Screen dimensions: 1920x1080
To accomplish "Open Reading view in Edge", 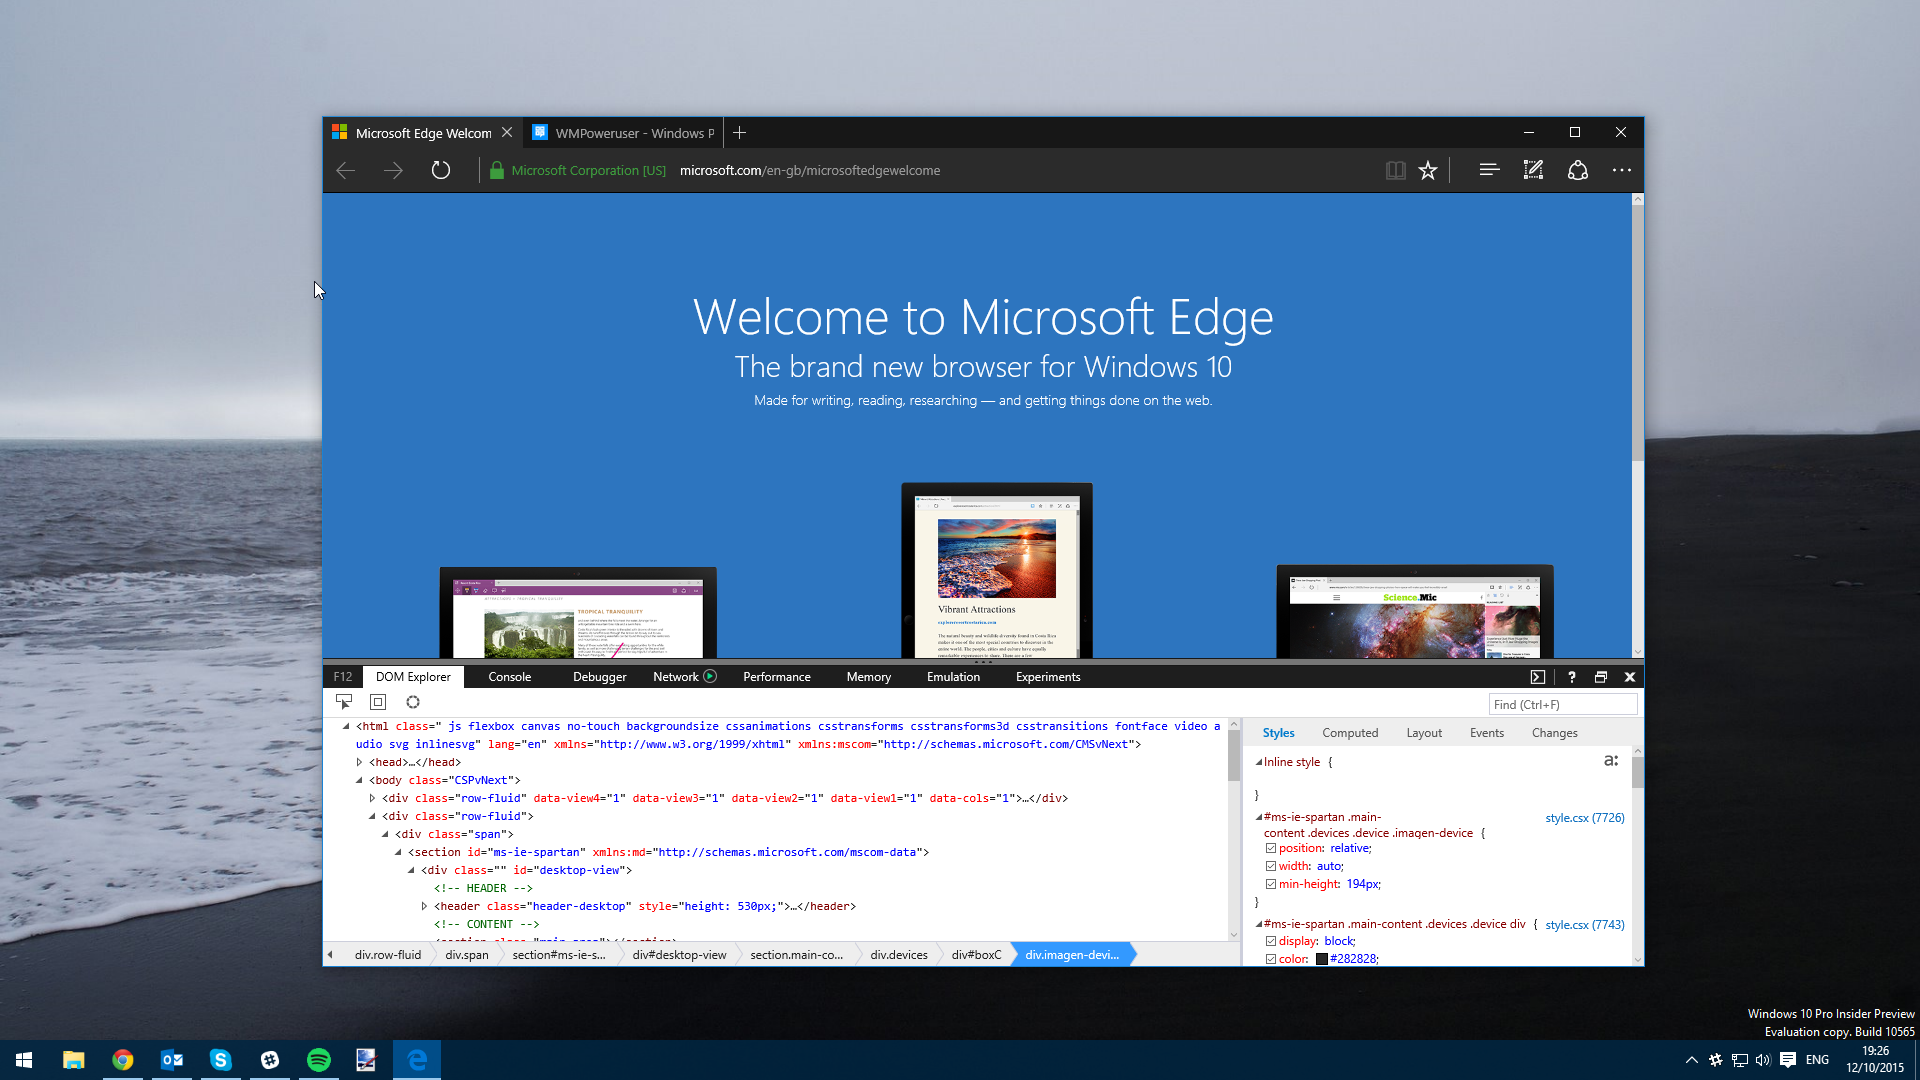I will coord(1395,171).
